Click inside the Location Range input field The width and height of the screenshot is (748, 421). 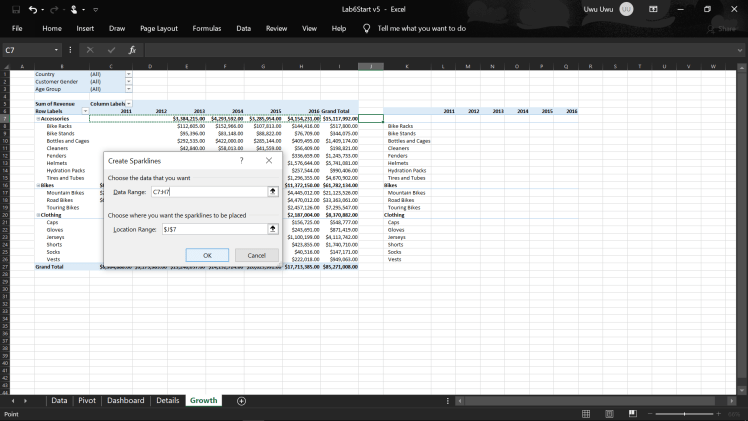point(211,229)
